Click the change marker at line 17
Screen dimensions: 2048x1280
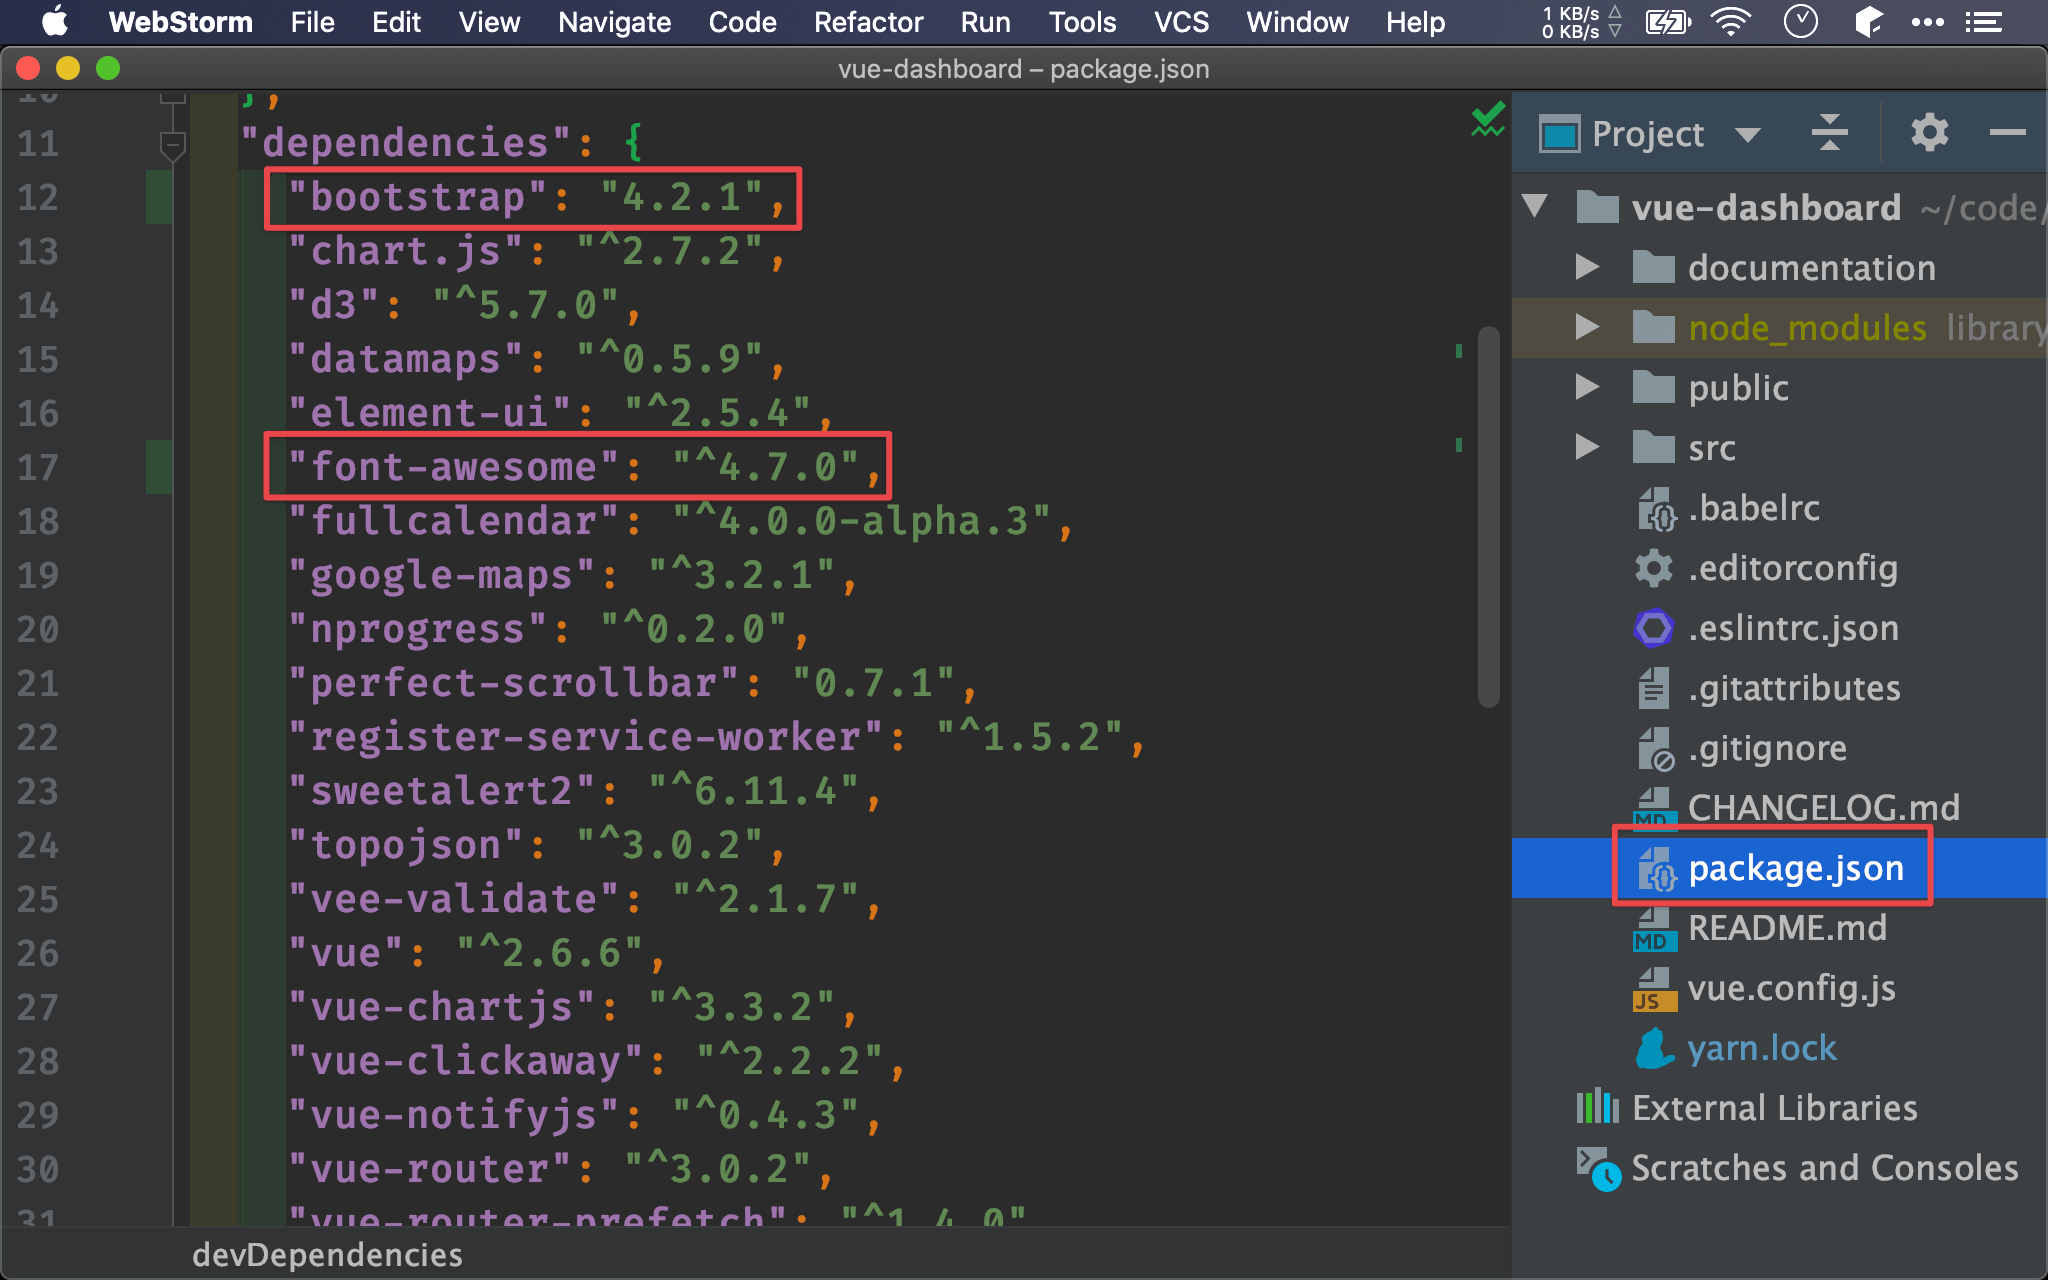[x=159, y=467]
